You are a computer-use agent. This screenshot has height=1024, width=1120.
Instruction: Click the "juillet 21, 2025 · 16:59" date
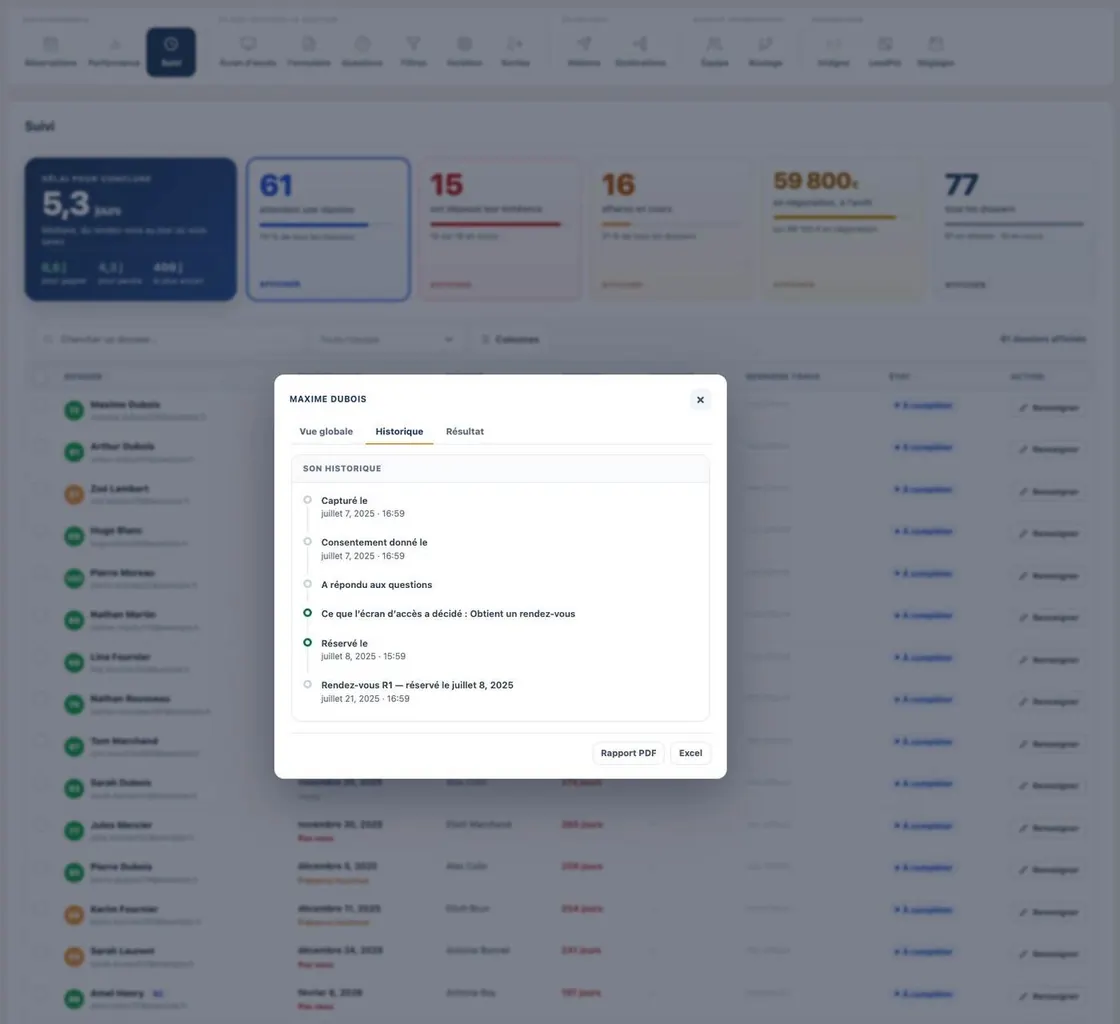coord(365,698)
